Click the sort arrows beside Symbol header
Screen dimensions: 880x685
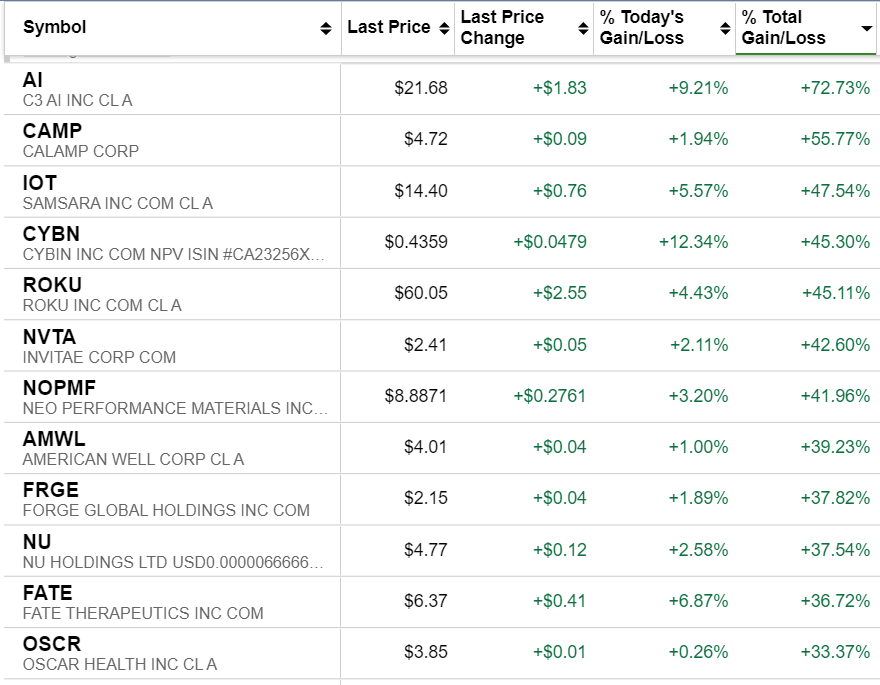(x=326, y=29)
